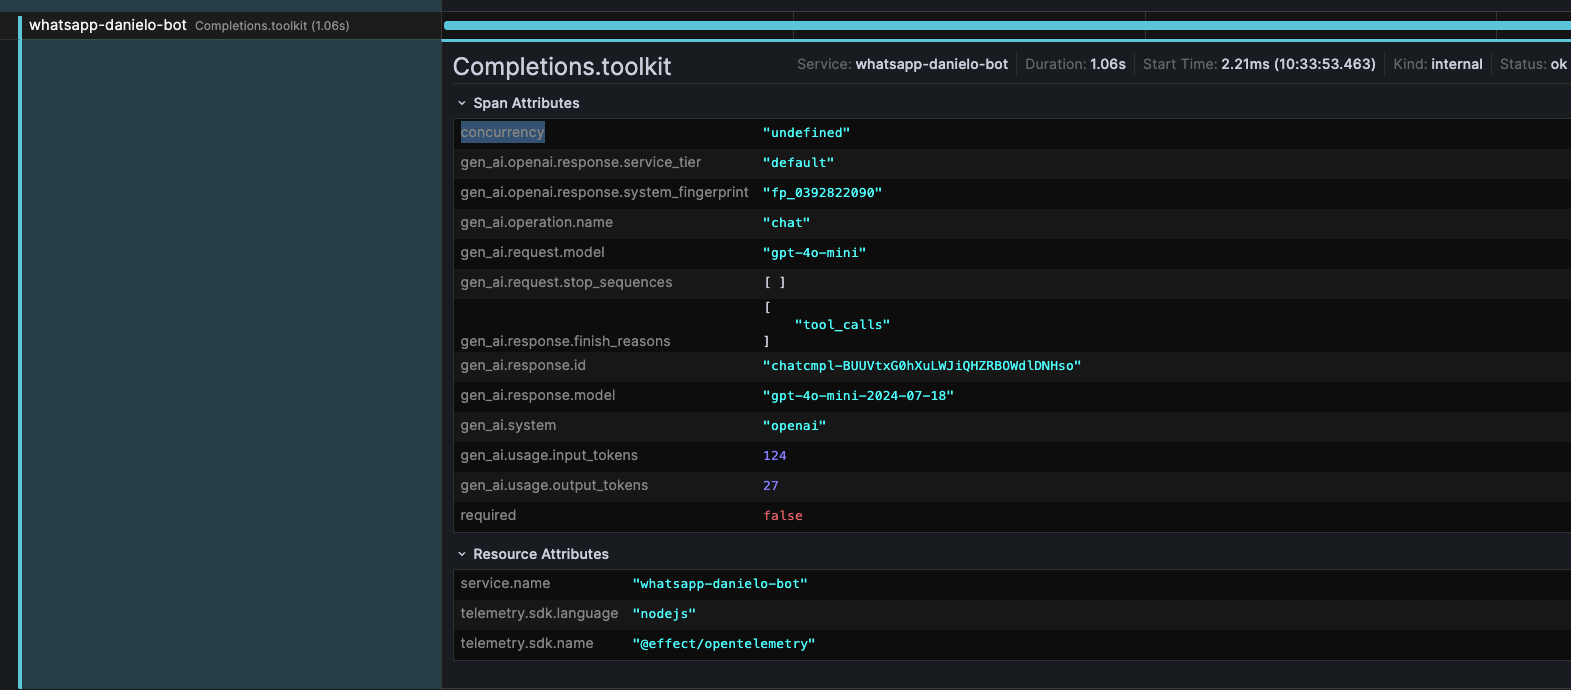Click the "@effect/opentelemetry" SDK name value
Screen dimensions: 1571x690
(723, 644)
